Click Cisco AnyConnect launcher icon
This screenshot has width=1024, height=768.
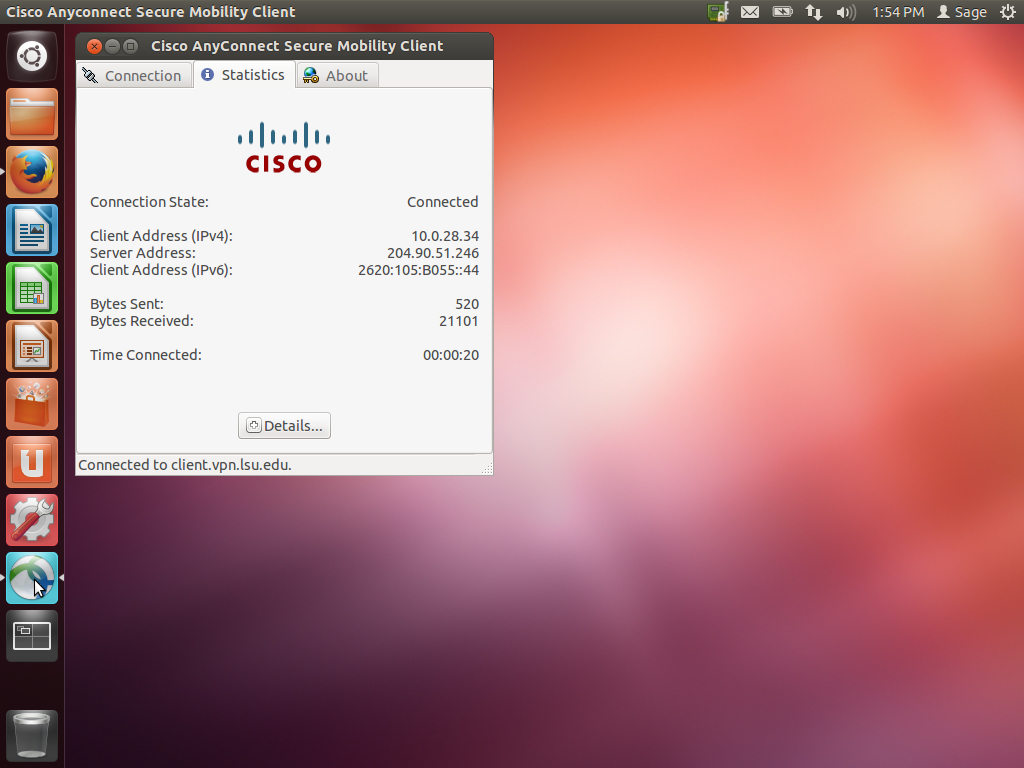[32, 578]
